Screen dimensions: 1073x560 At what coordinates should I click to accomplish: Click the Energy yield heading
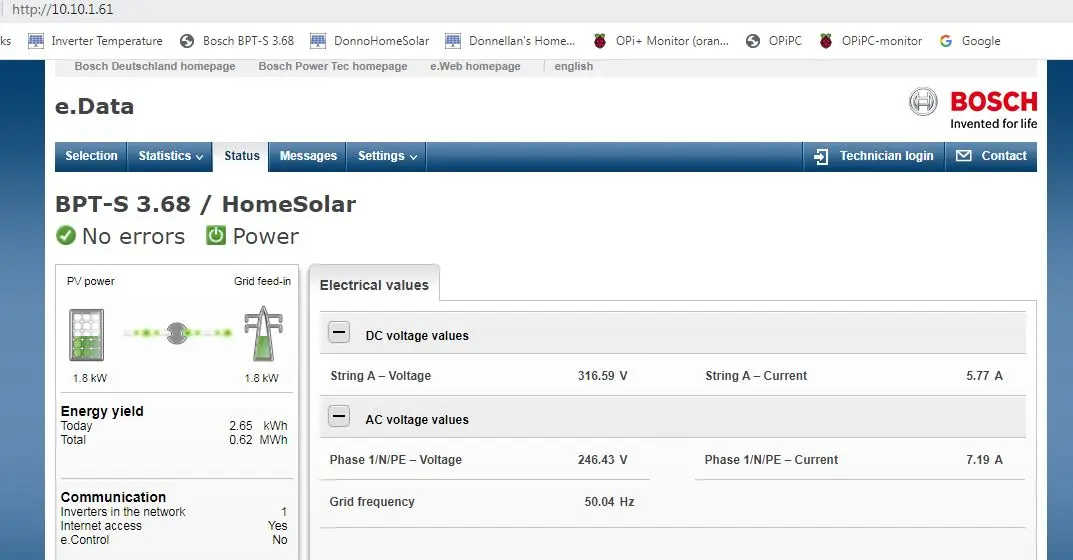click(x=102, y=411)
